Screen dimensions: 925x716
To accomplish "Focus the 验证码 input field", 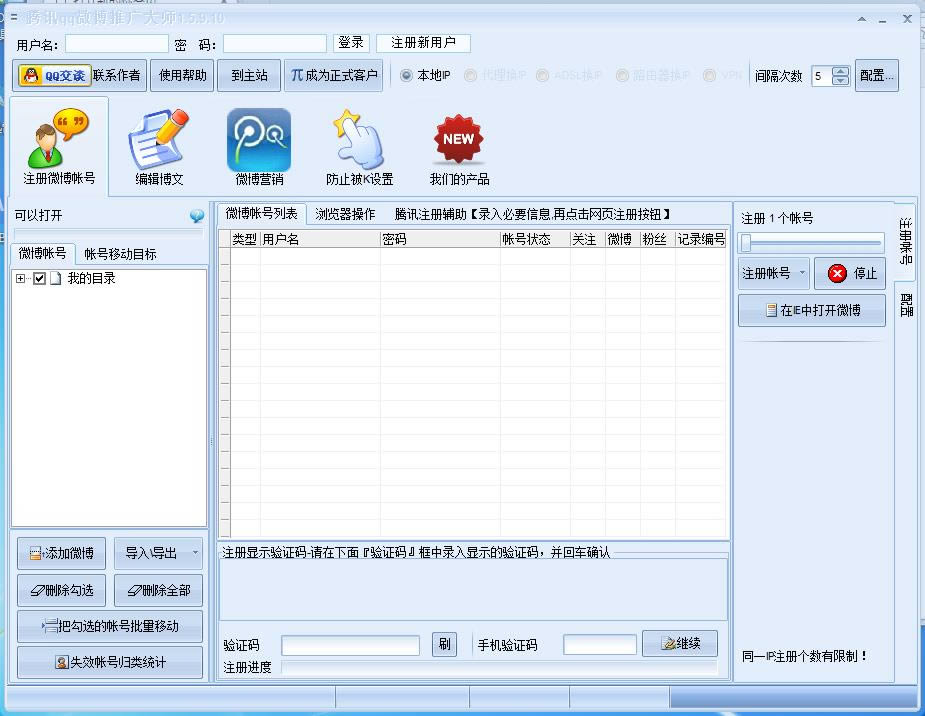I will click(x=350, y=645).
